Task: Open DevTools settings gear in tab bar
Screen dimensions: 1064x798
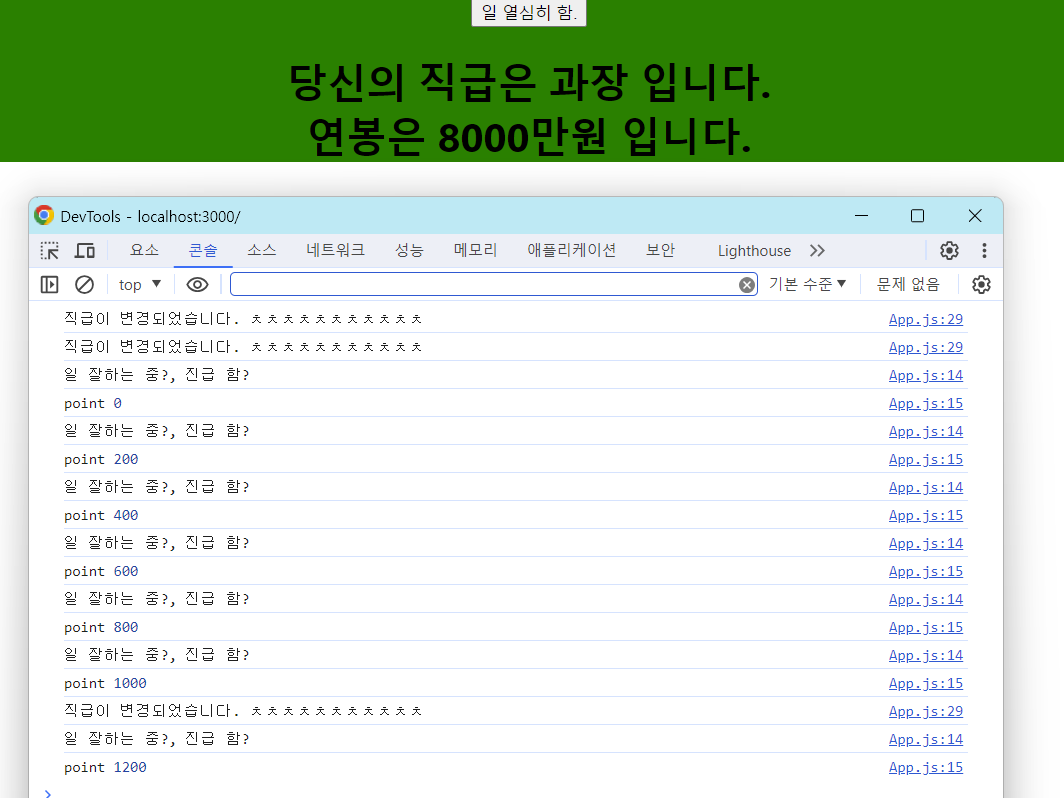Action: coord(949,250)
